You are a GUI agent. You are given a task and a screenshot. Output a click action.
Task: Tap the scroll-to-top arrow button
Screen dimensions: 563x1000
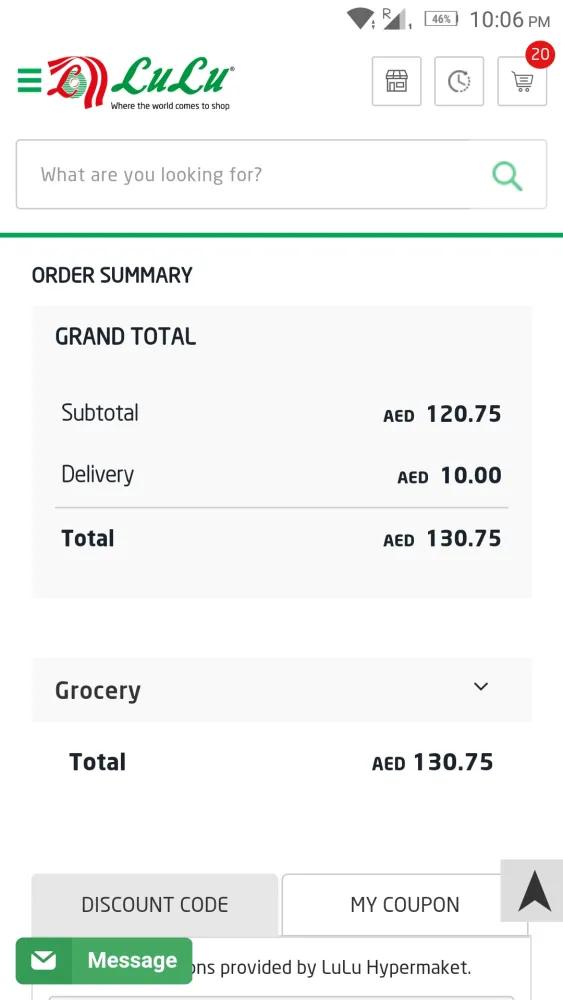(533, 890)
